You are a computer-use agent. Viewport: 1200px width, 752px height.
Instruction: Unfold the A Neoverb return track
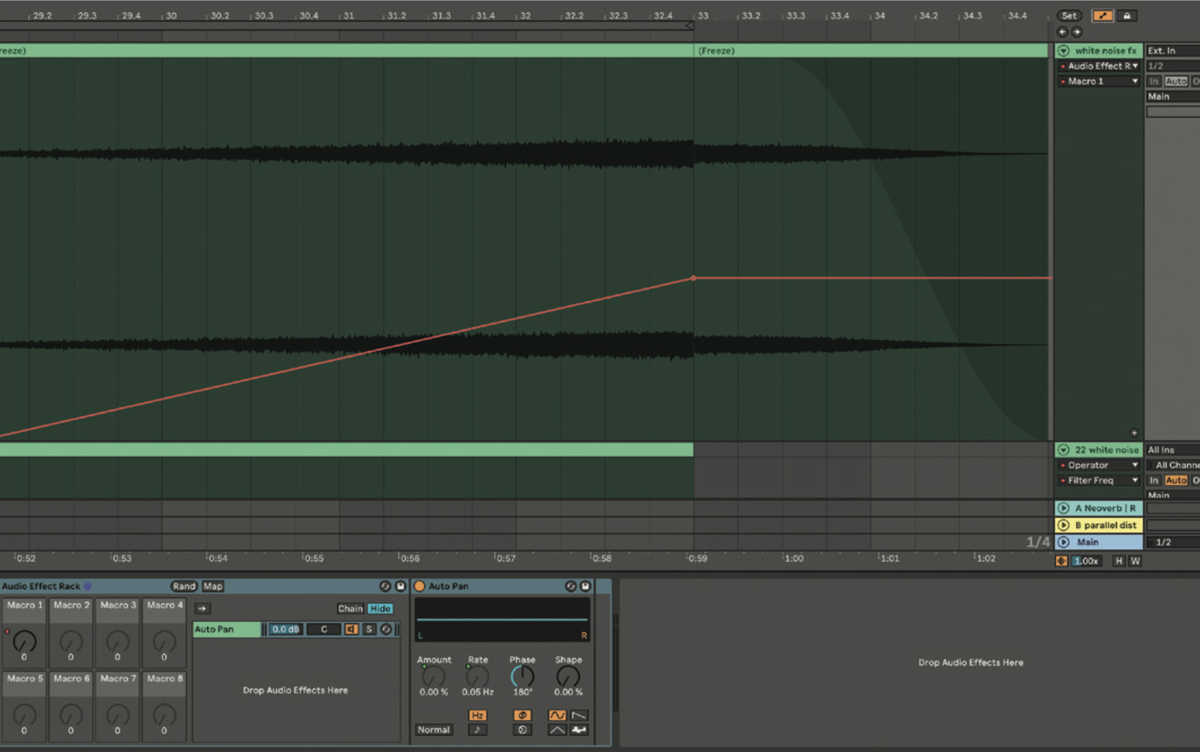coord(1064,508)
